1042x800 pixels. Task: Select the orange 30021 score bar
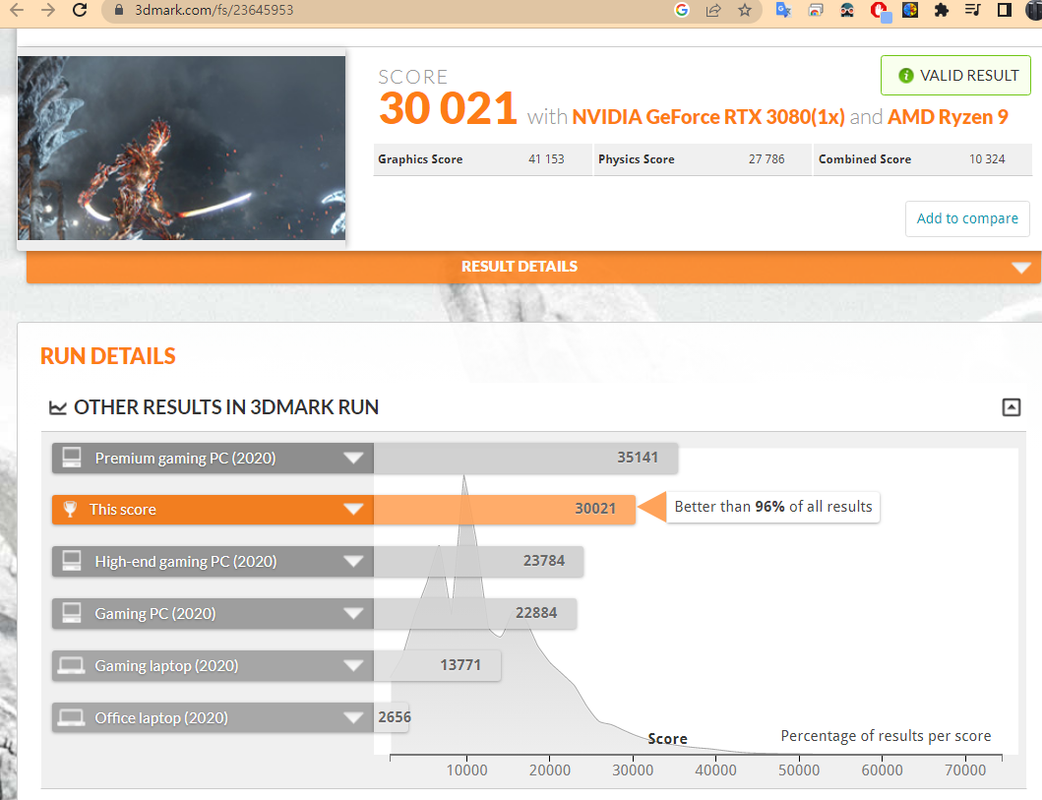(x=504, y=510)
